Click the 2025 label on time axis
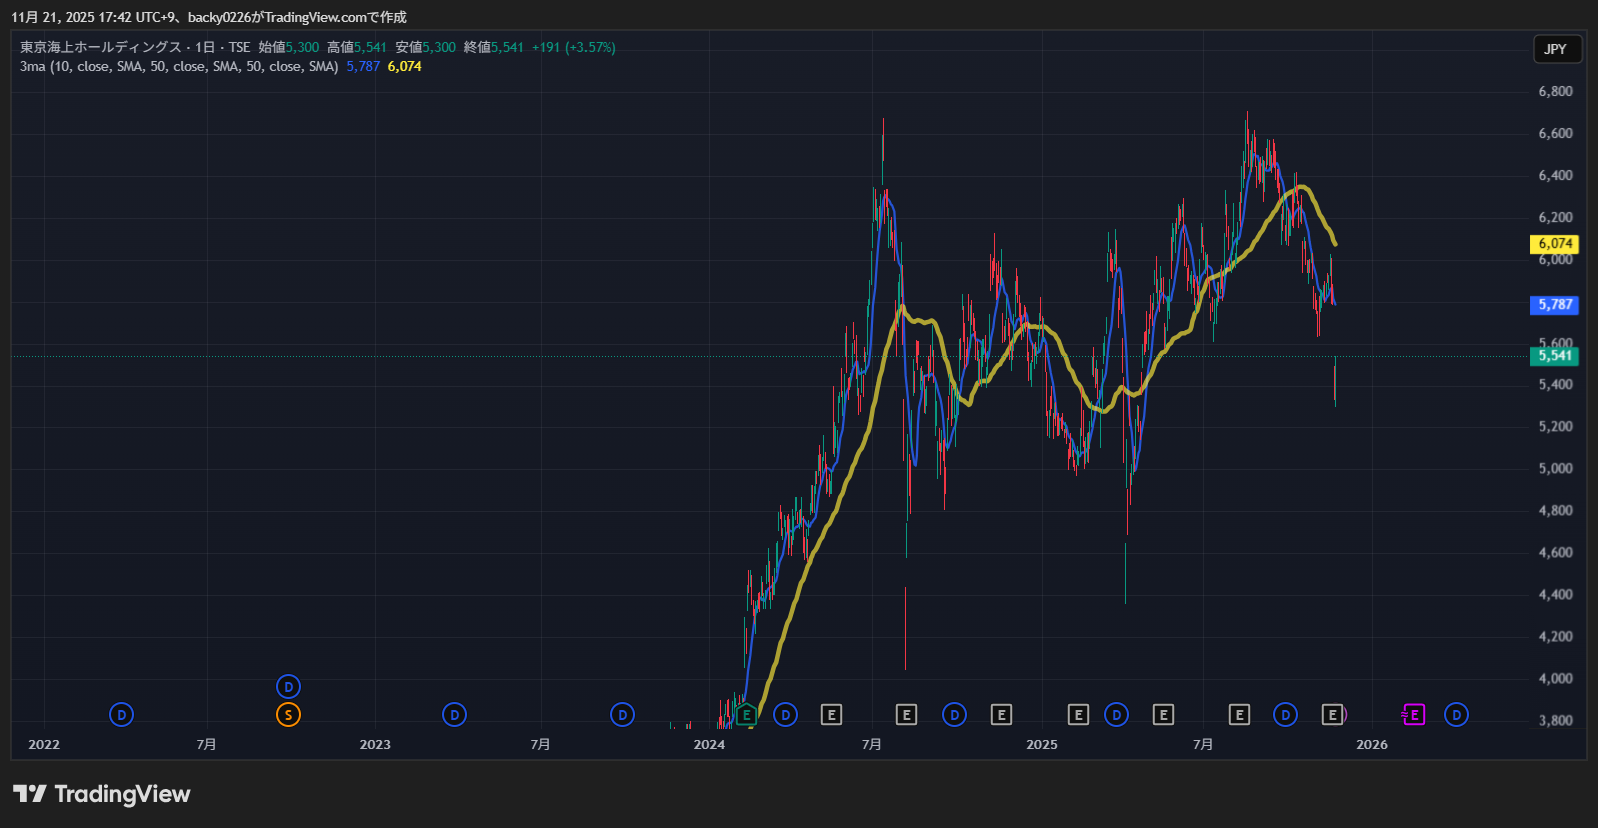 point(1041,745)
